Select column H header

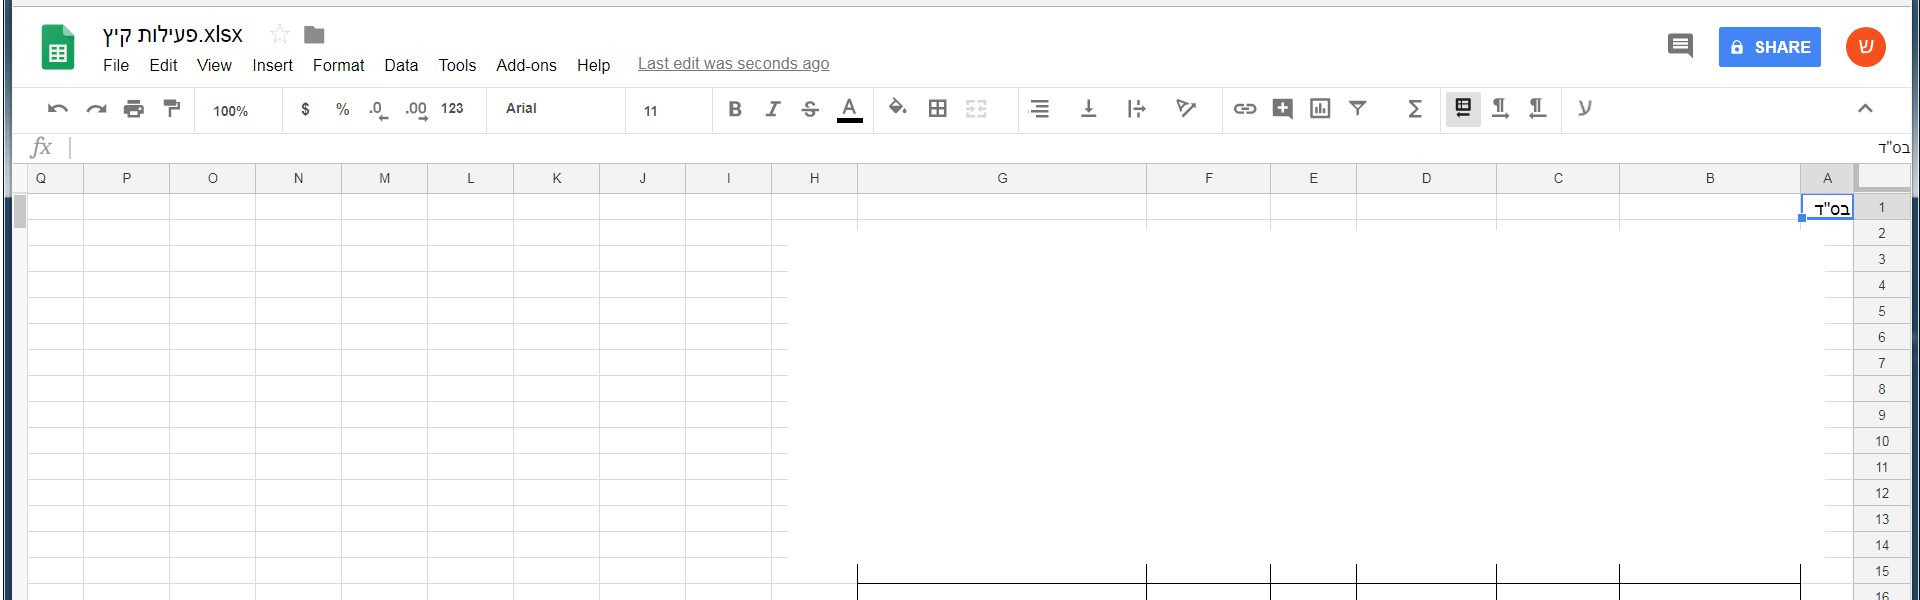click(814, 178)
